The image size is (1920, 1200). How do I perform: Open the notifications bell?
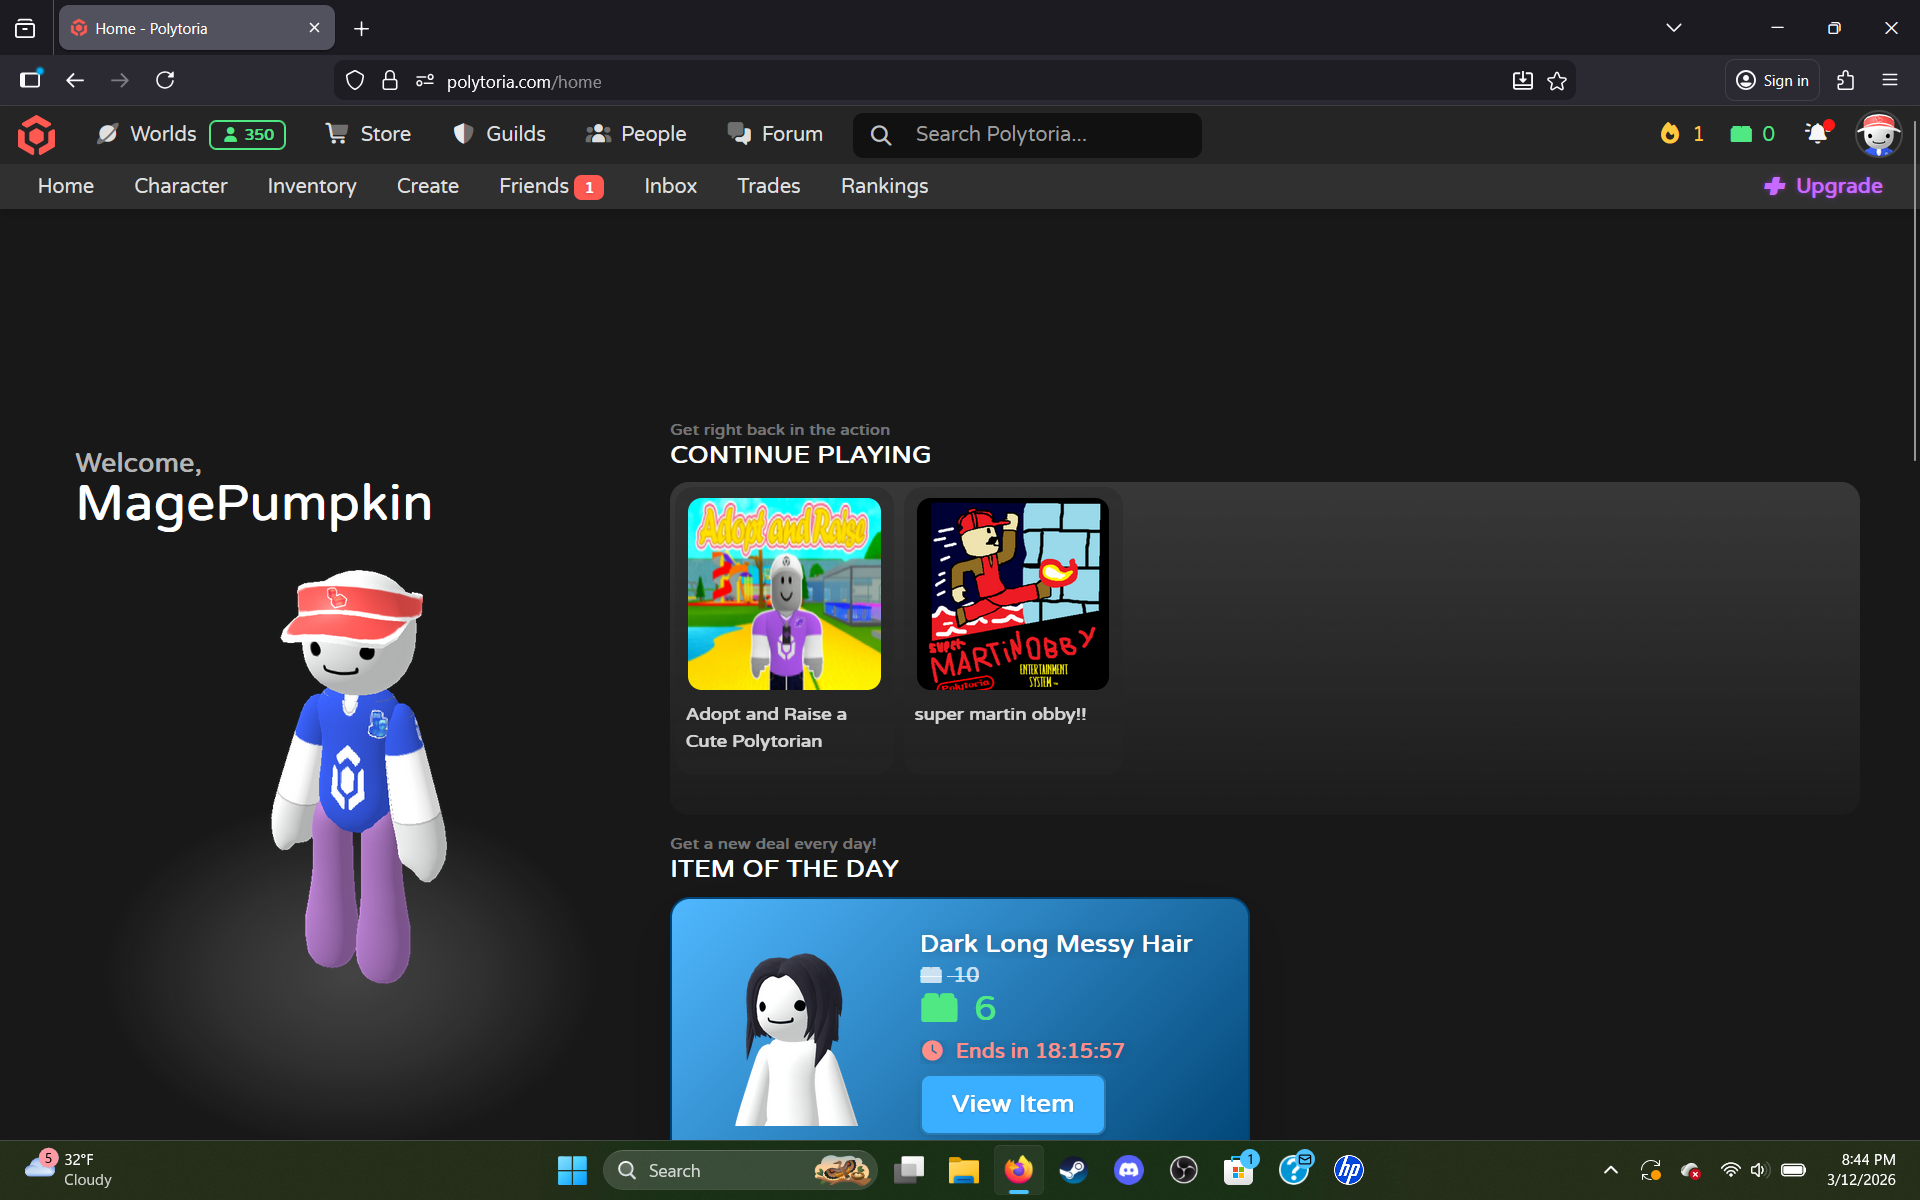click(1817, 134)
